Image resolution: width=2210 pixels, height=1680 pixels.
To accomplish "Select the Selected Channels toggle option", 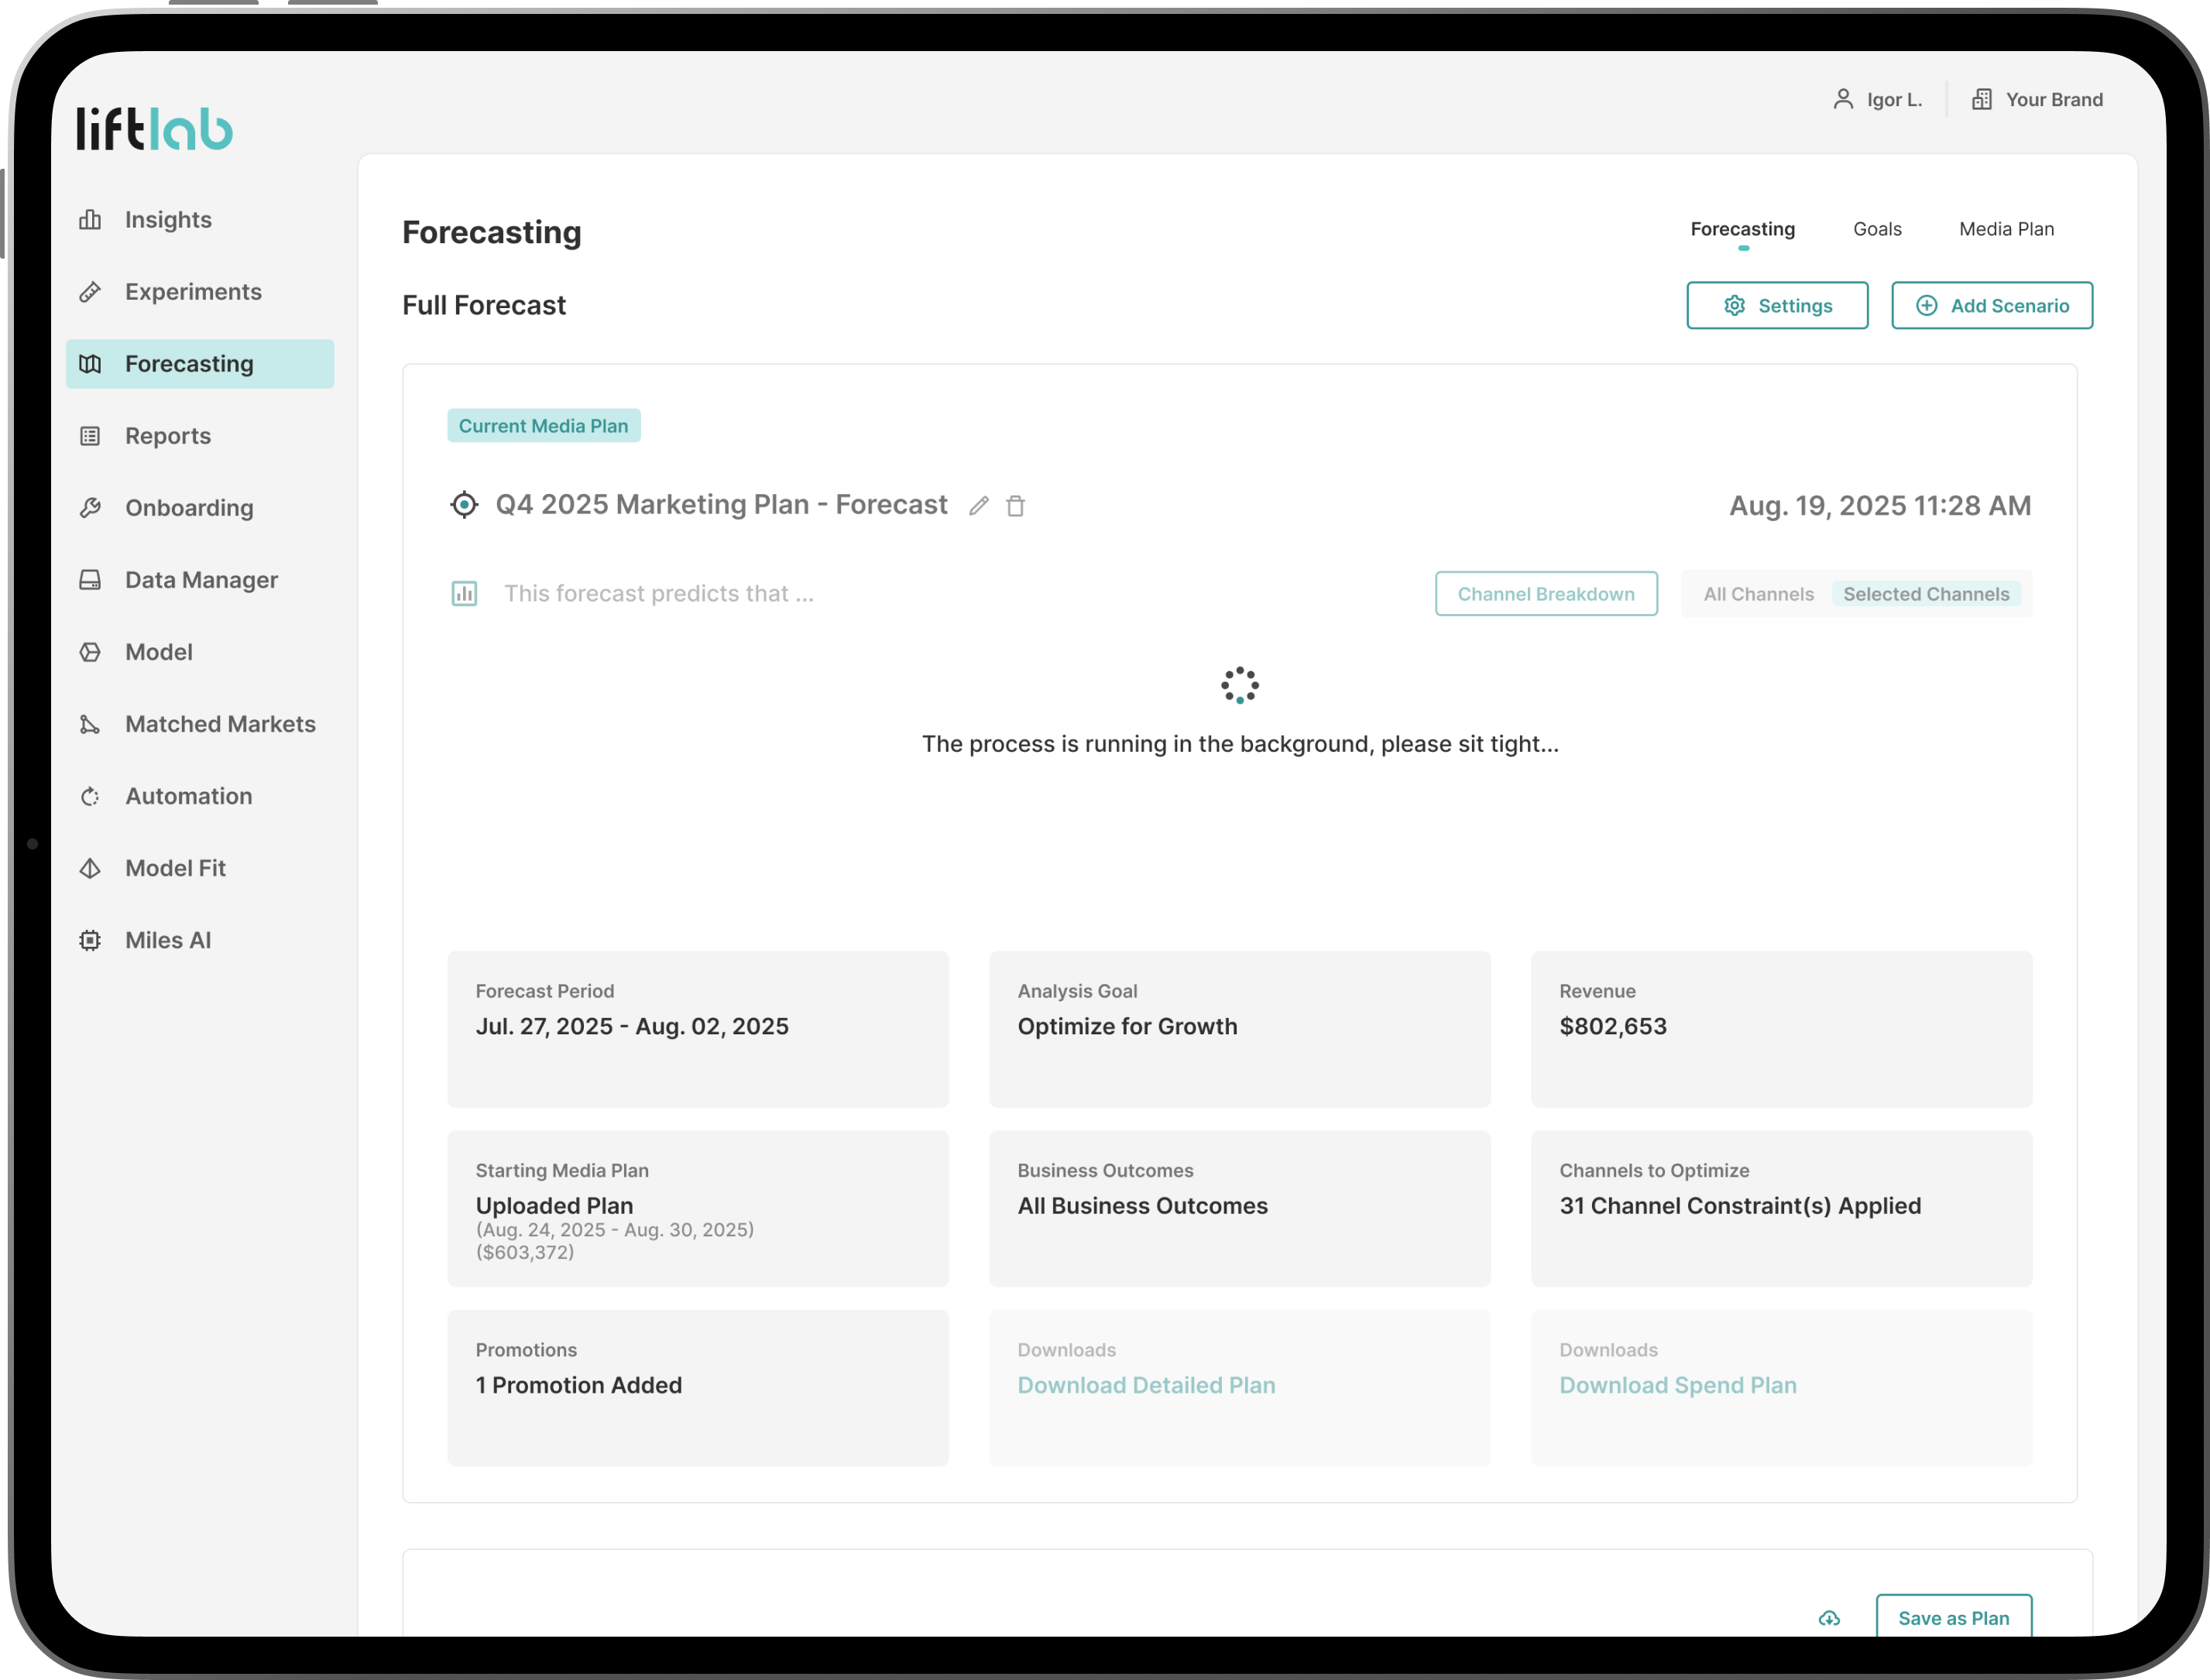I will [x=1925, y=594].
